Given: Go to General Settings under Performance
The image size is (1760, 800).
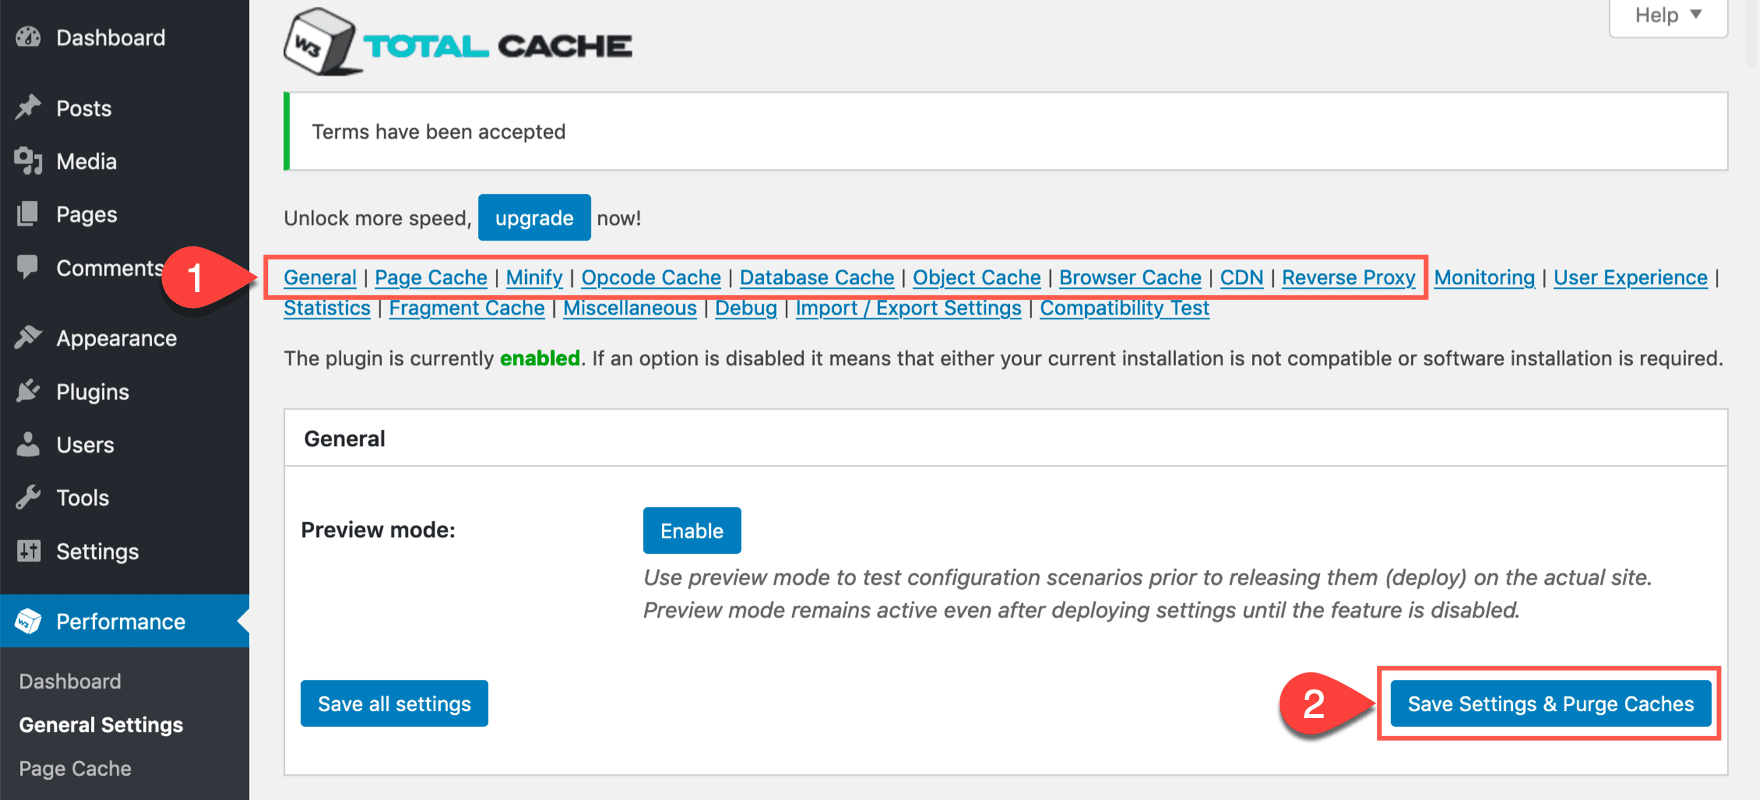Looking at the screenshot, I should (100, 724).
